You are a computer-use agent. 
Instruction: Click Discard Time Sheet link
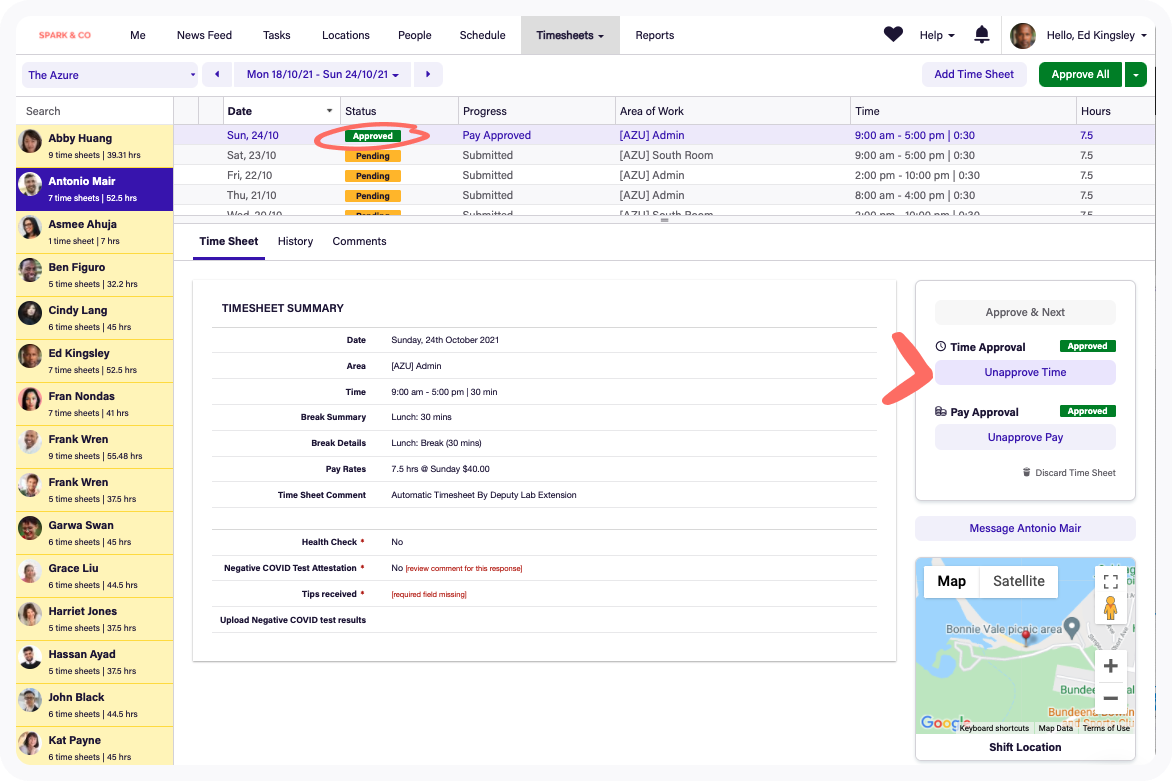point(1075,472)
